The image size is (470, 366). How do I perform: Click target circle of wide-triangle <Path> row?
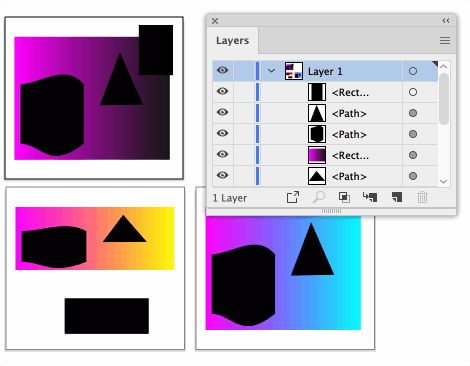point(413,176)
